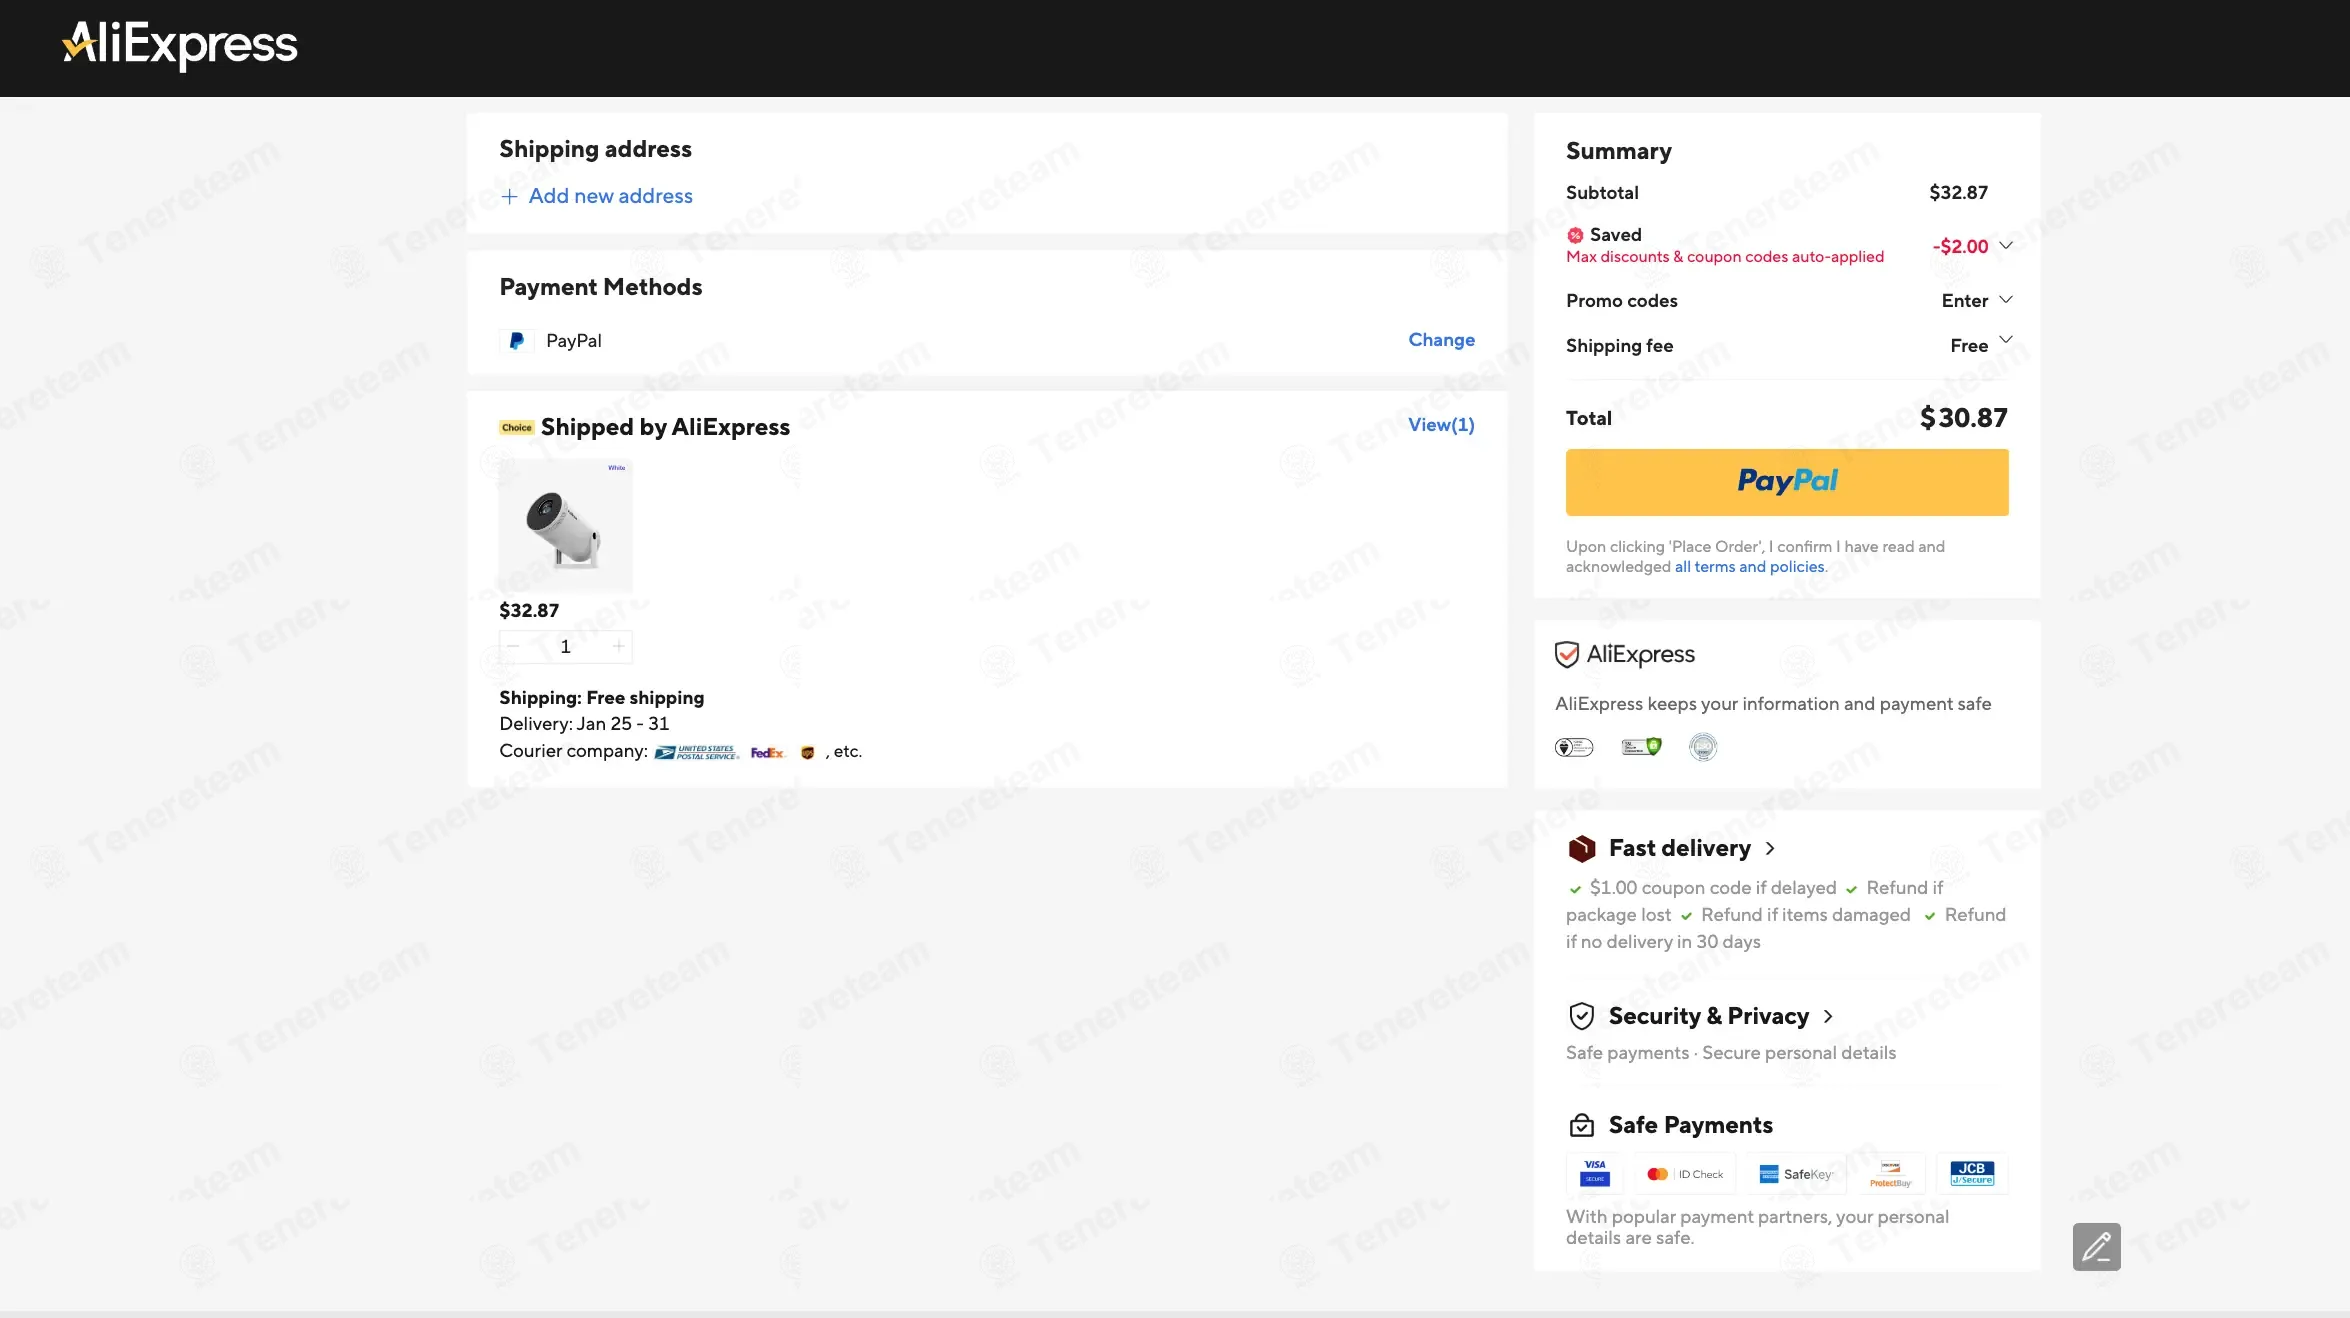Change the payment method
The height and width of the screenshot is (1318, 2350).
coord(1441,340)
